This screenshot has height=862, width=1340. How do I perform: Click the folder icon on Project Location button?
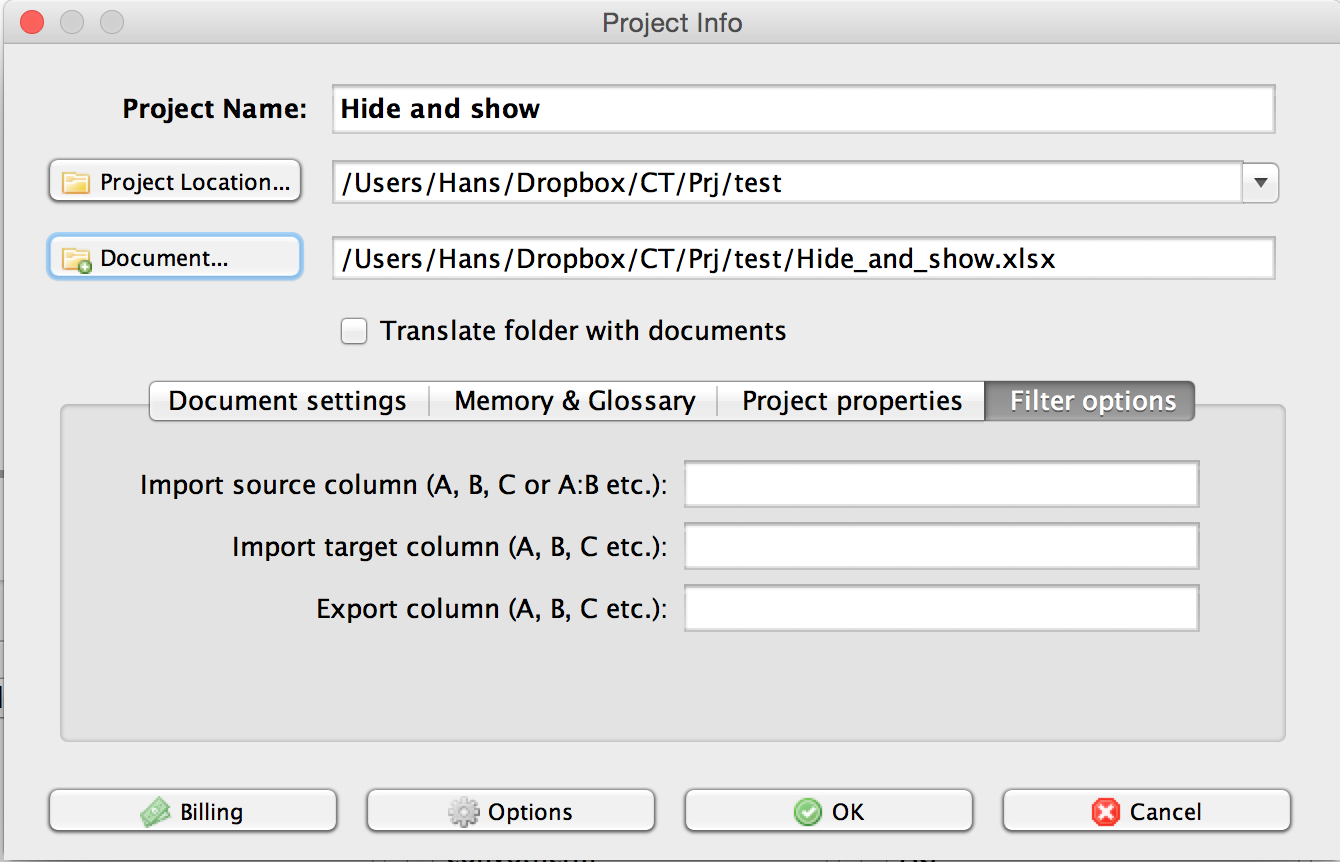pyautogui.click(x=76, y=183)
